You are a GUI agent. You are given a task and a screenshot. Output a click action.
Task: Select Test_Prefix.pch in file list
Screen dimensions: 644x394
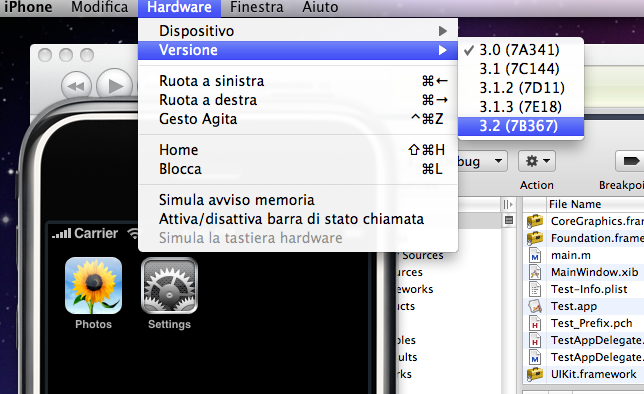pyautogui.click(x=583, y=323)
